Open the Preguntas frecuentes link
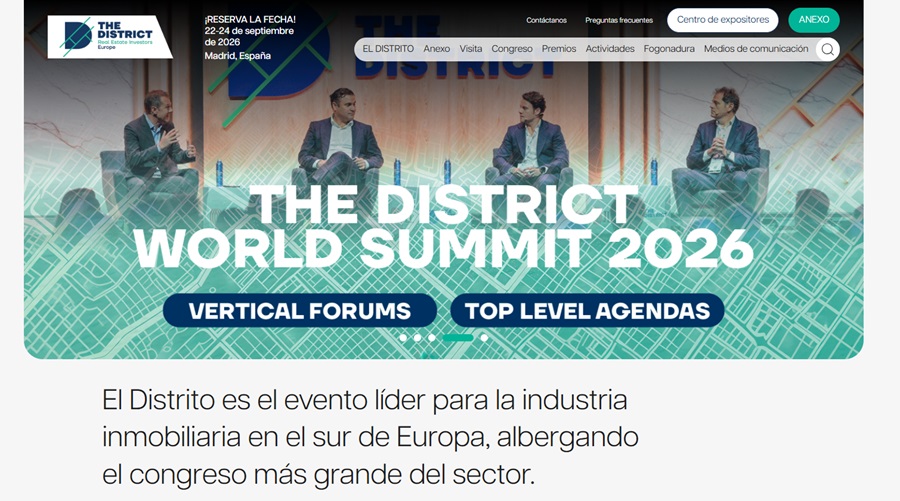Viewport: 900px width, 501px height. [619, 20]
